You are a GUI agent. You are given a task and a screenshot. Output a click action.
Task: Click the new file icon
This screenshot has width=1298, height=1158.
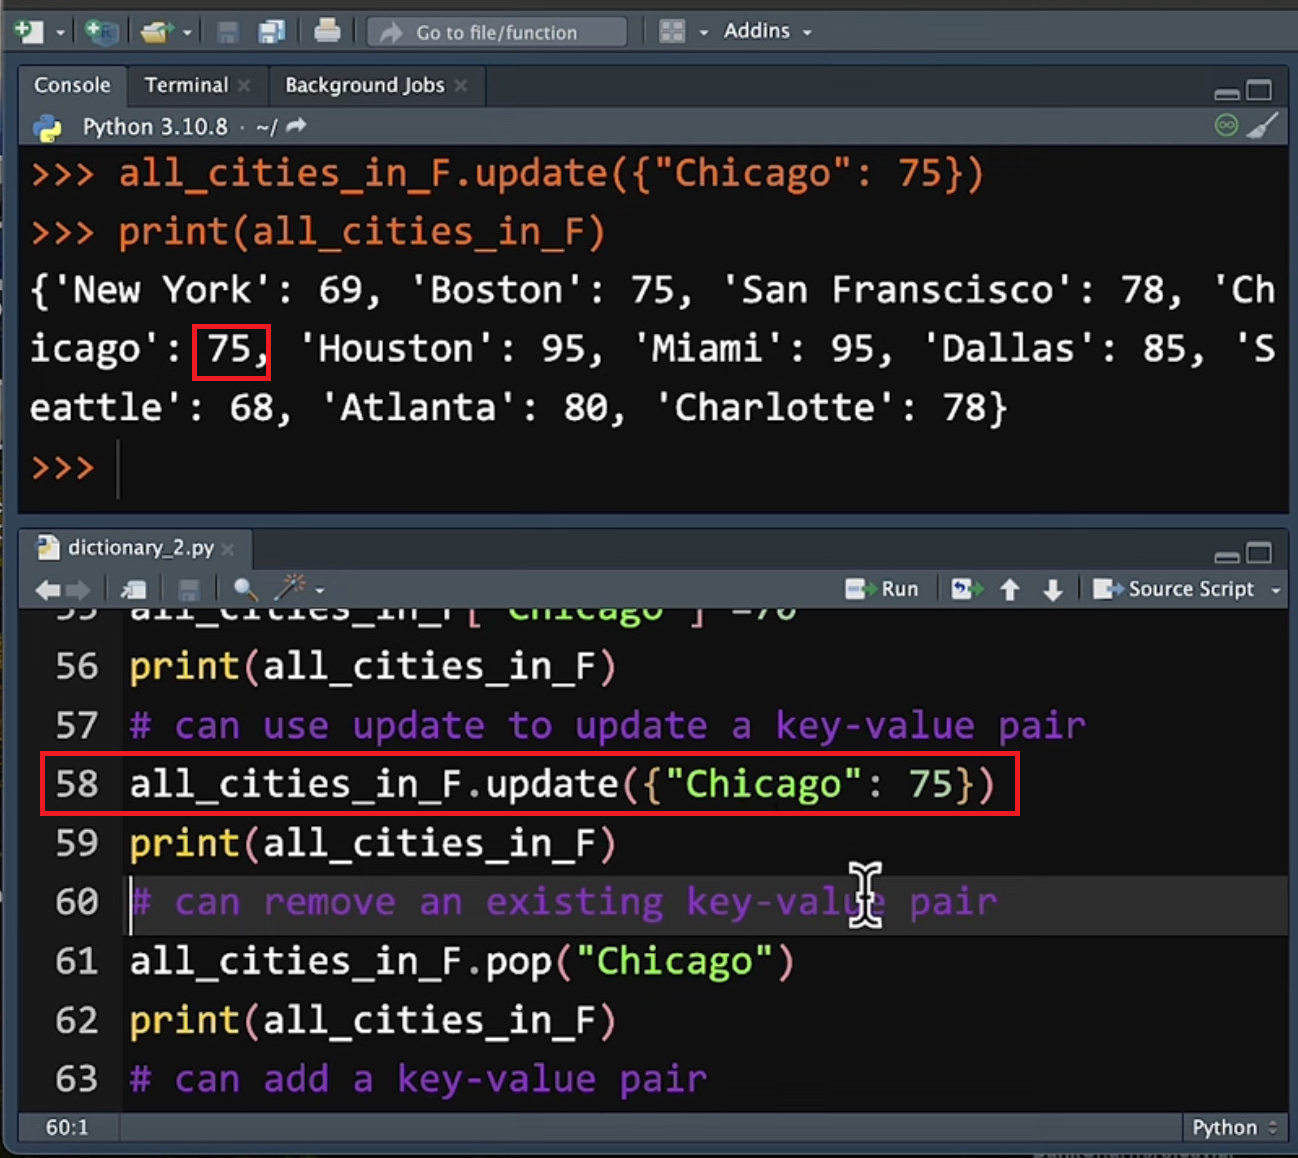tap(29, 32)
